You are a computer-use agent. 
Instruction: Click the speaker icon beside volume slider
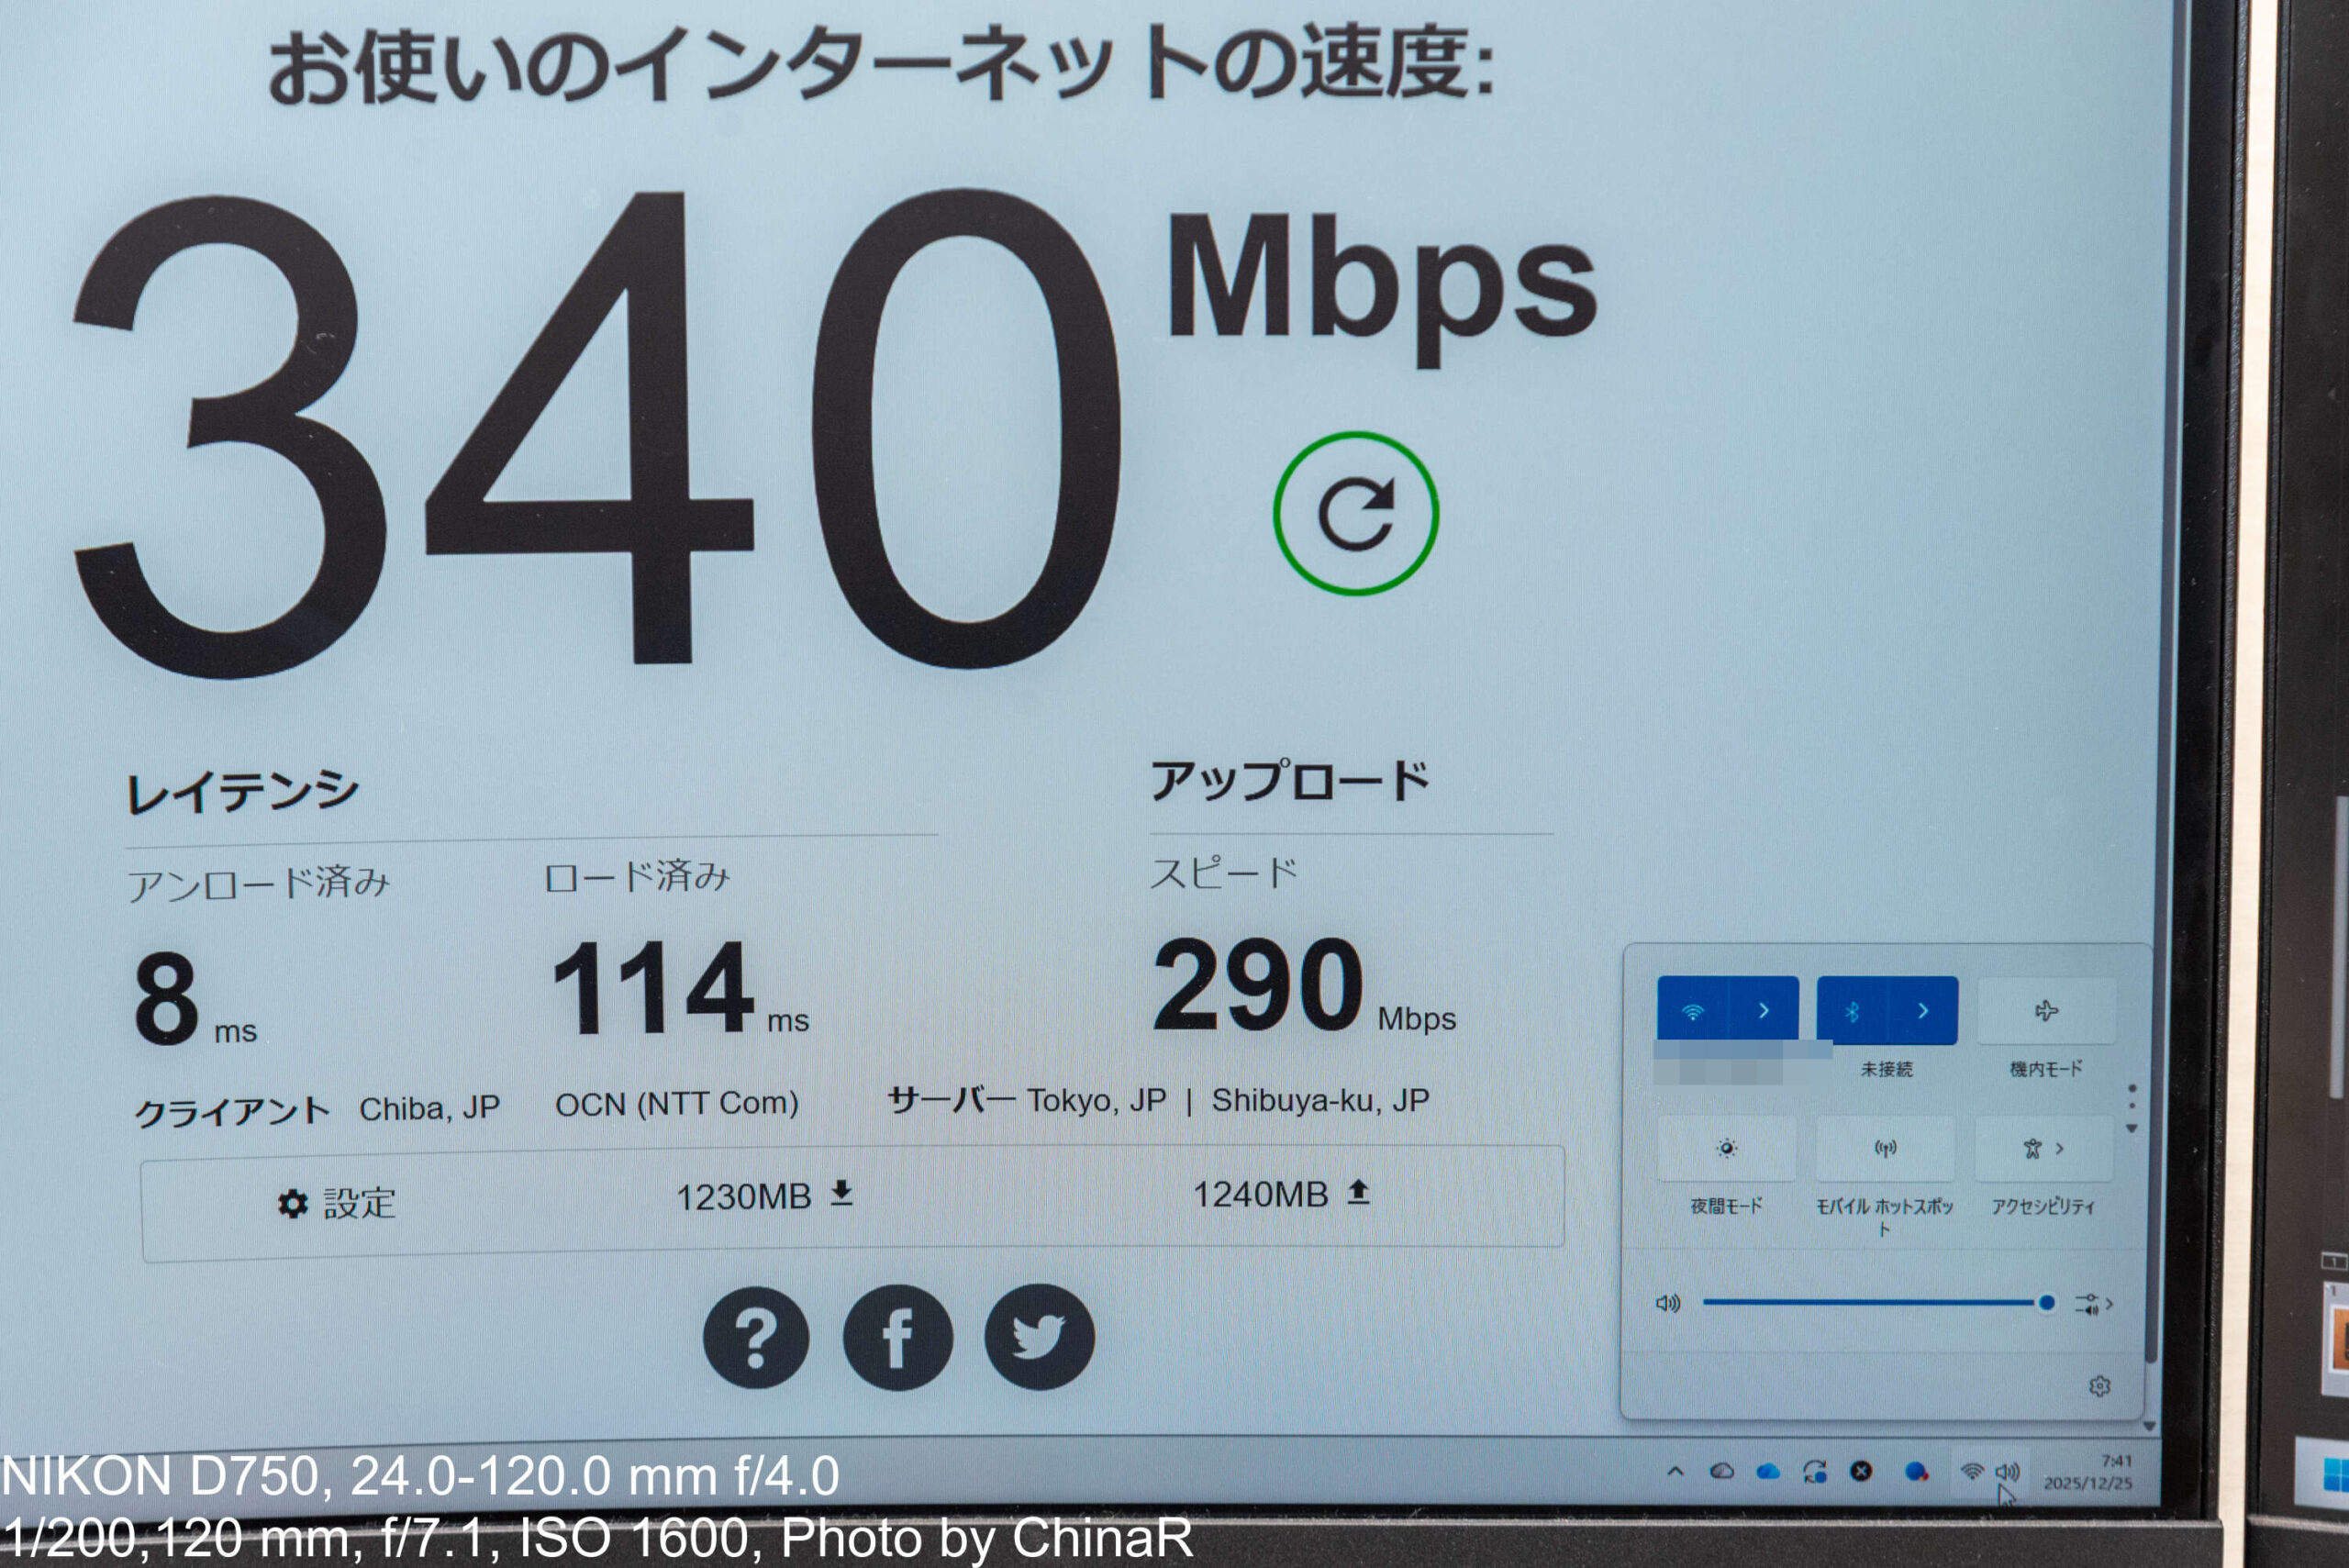[x=1668, y=1303]
